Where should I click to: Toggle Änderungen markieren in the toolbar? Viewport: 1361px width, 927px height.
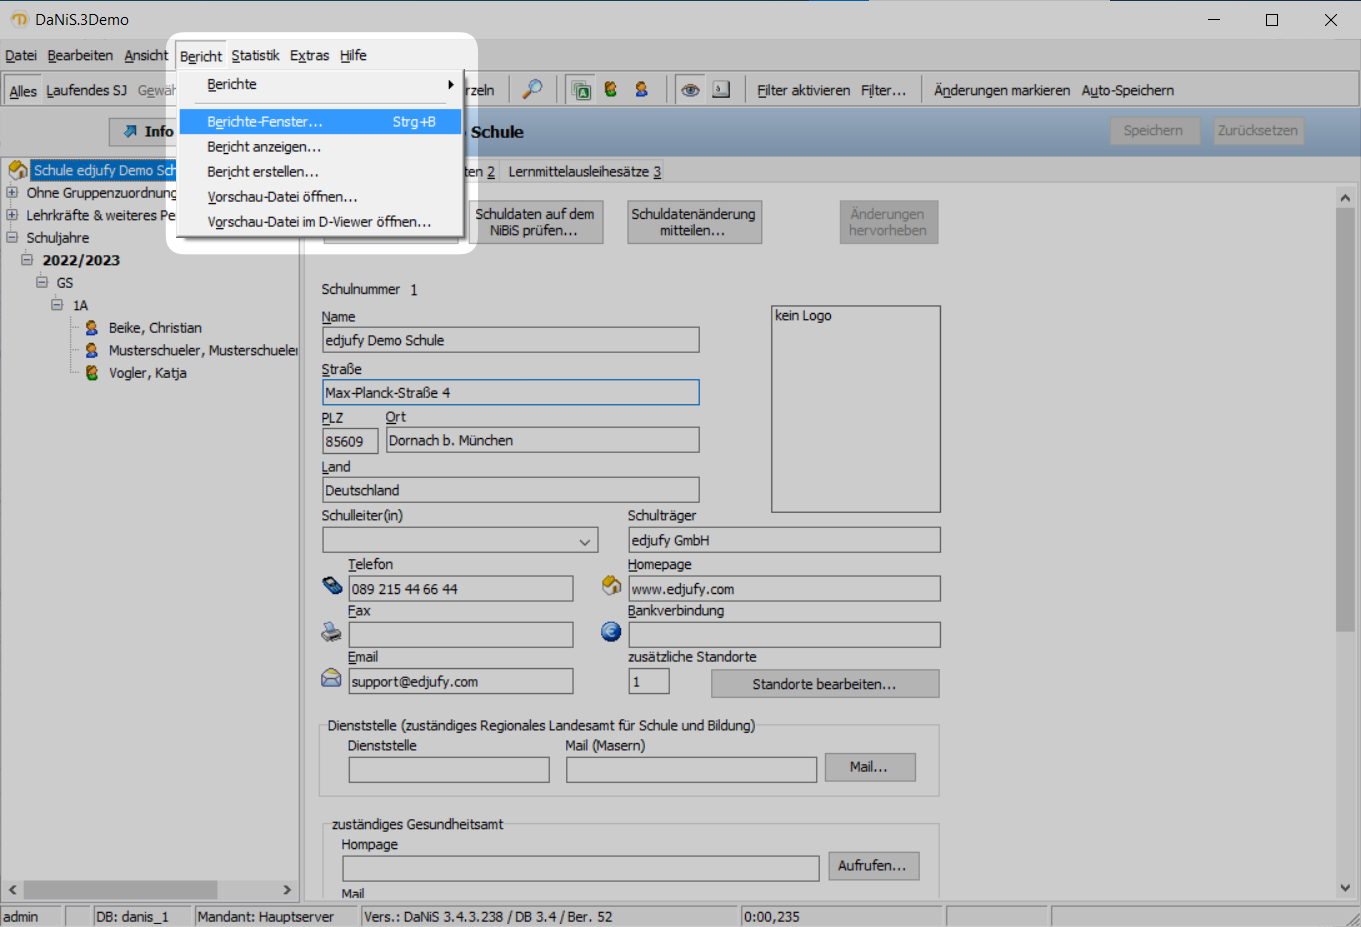pos(1001,91)
